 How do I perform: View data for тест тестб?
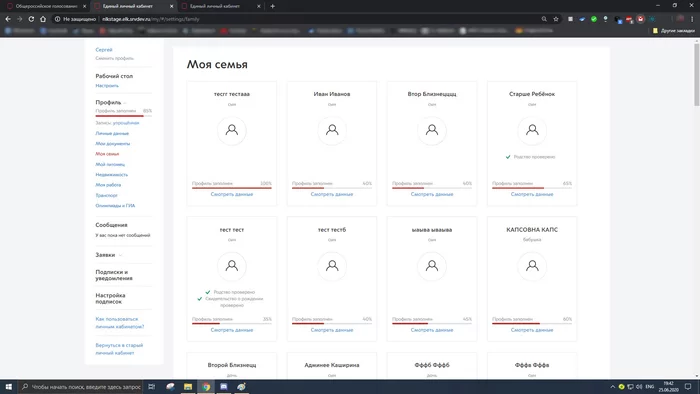(x=332, y=330)
